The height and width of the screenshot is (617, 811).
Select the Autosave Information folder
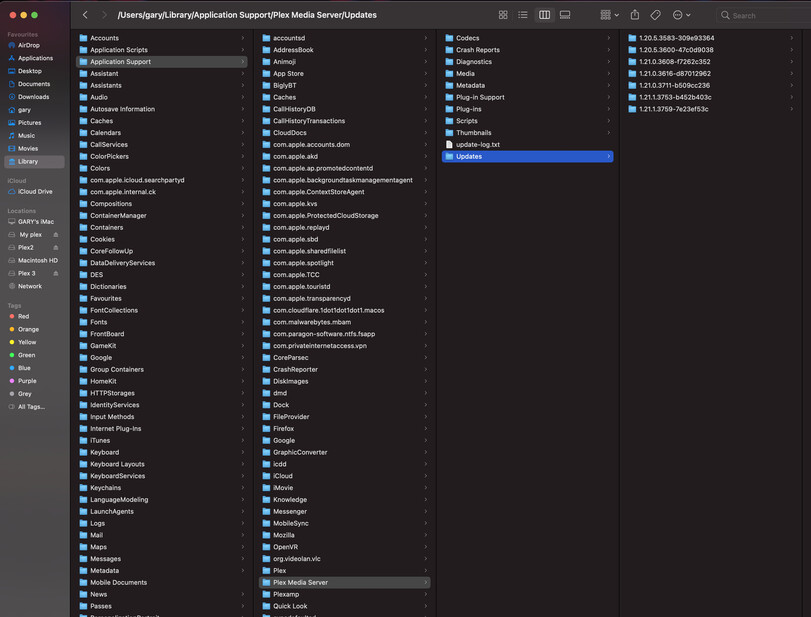pyautogui.click(x=161, y=109)
